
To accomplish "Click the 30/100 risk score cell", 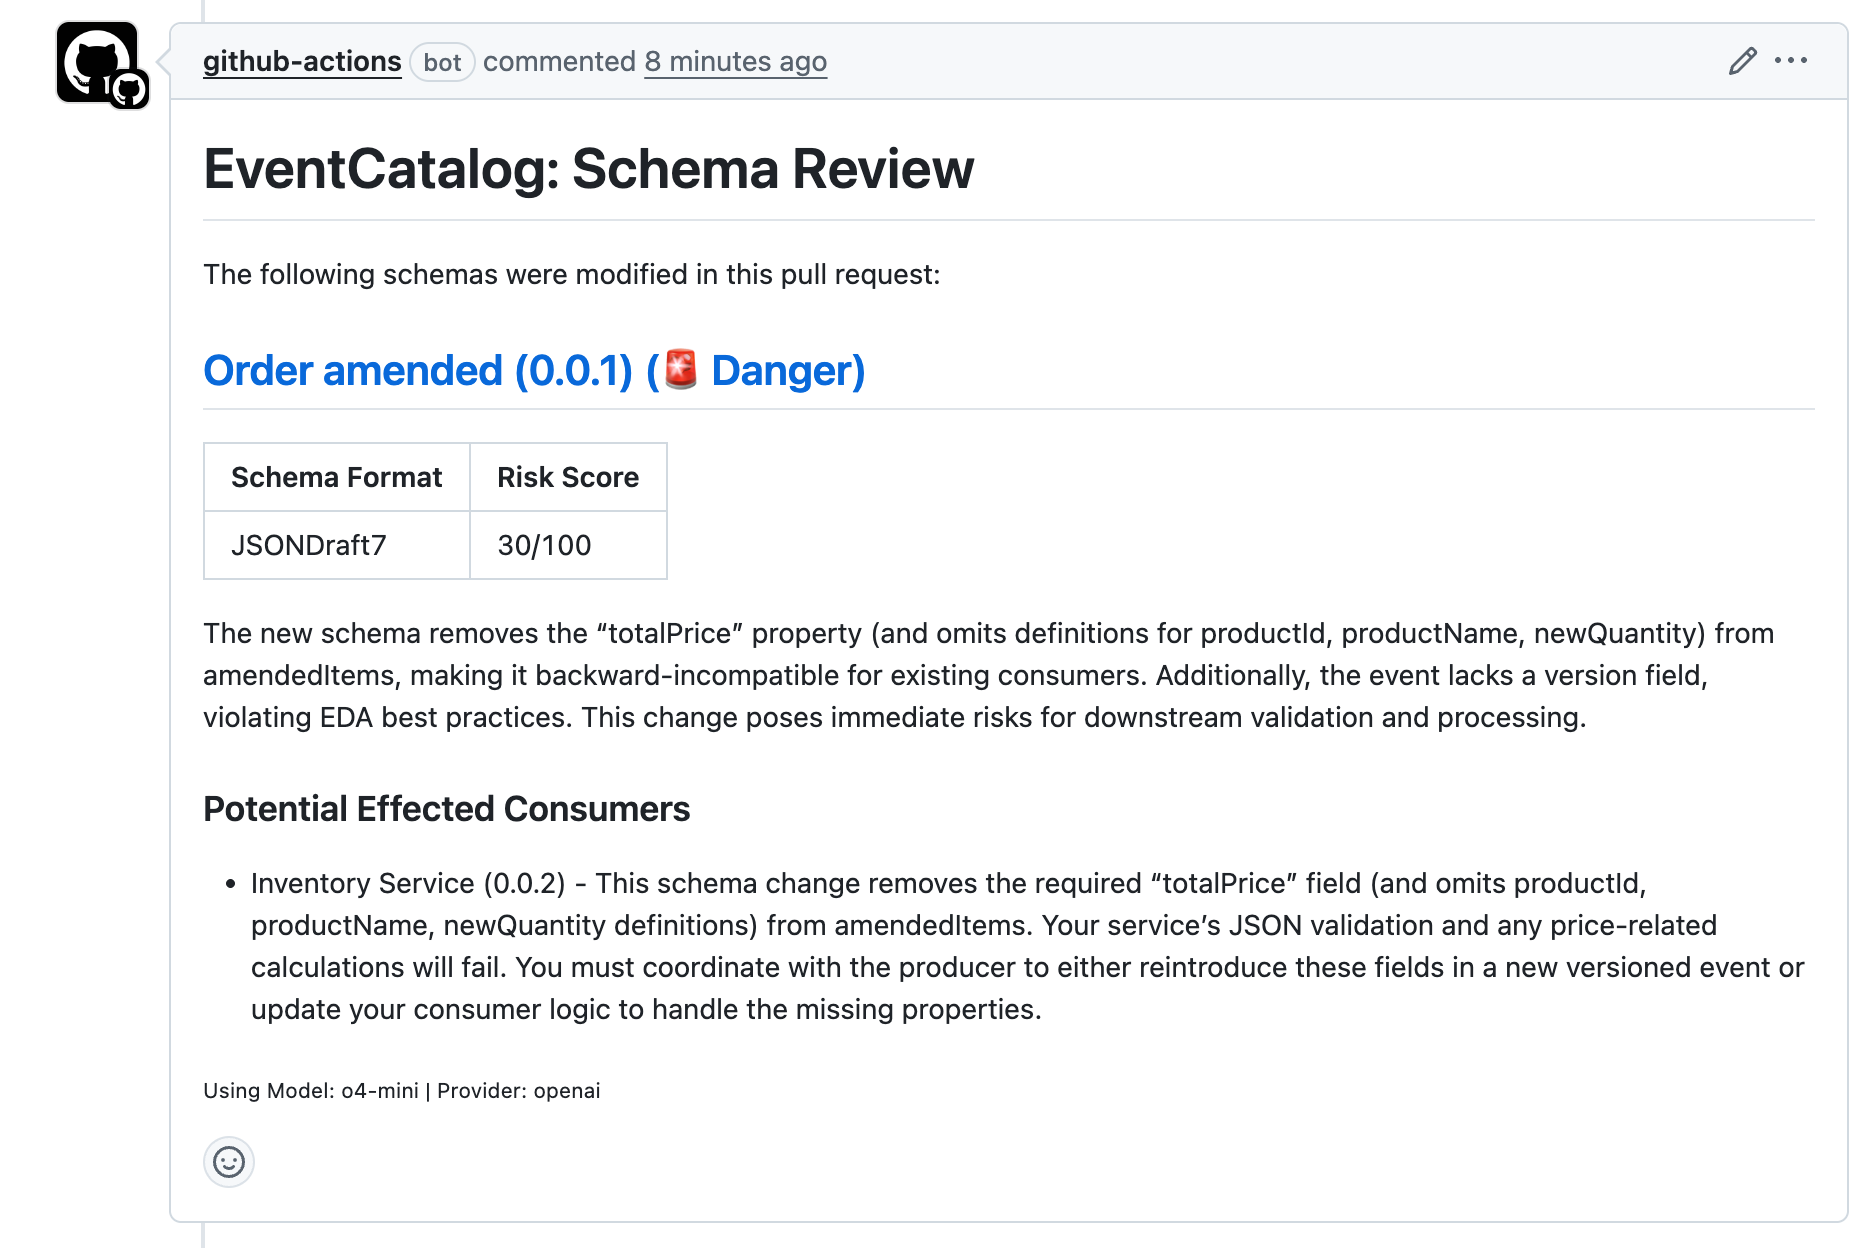I will tap(545, 545).
